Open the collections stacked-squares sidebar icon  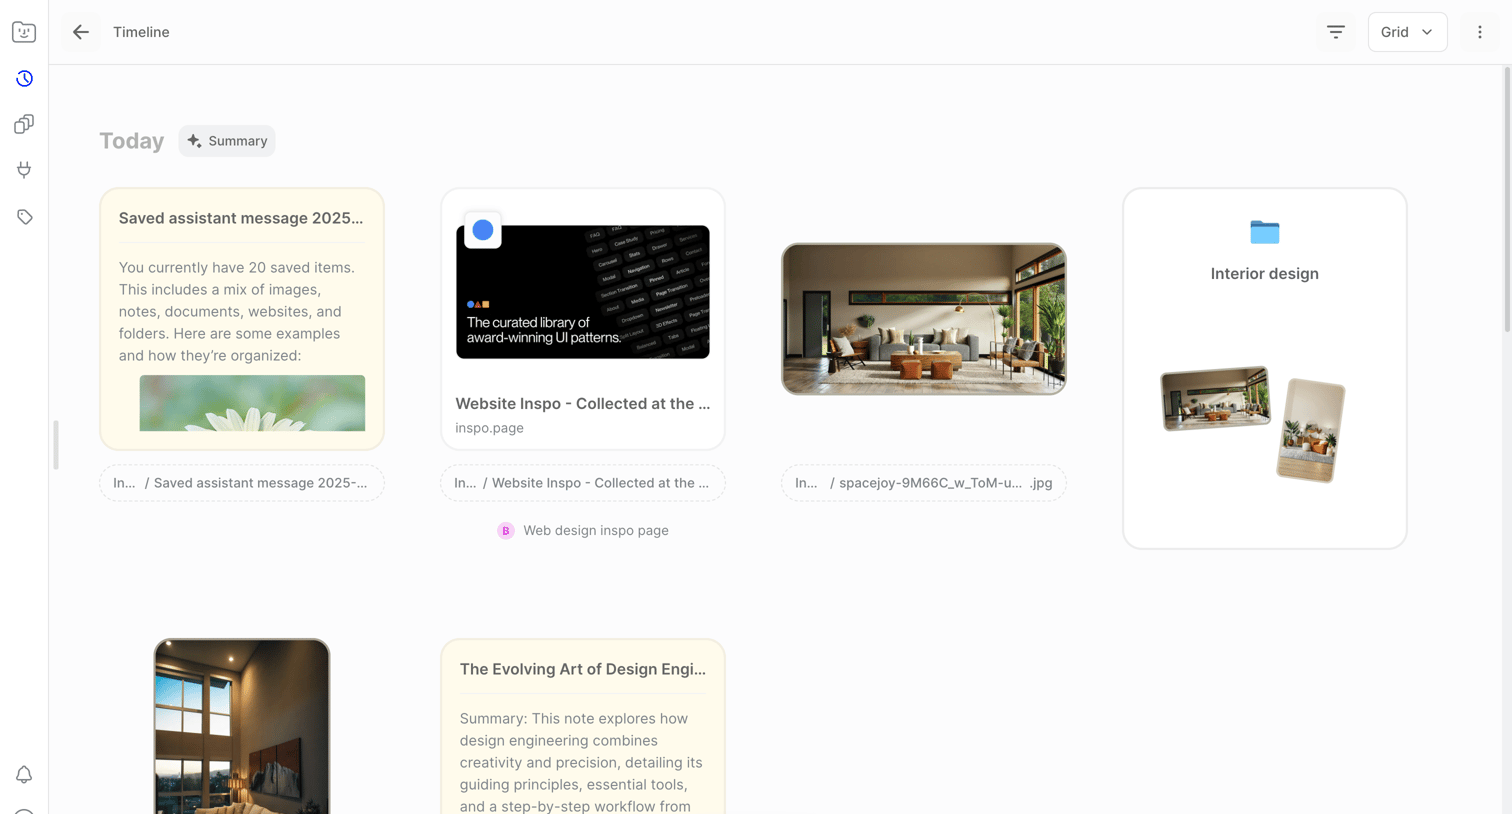pyautogui.click(x=24, y=124)
